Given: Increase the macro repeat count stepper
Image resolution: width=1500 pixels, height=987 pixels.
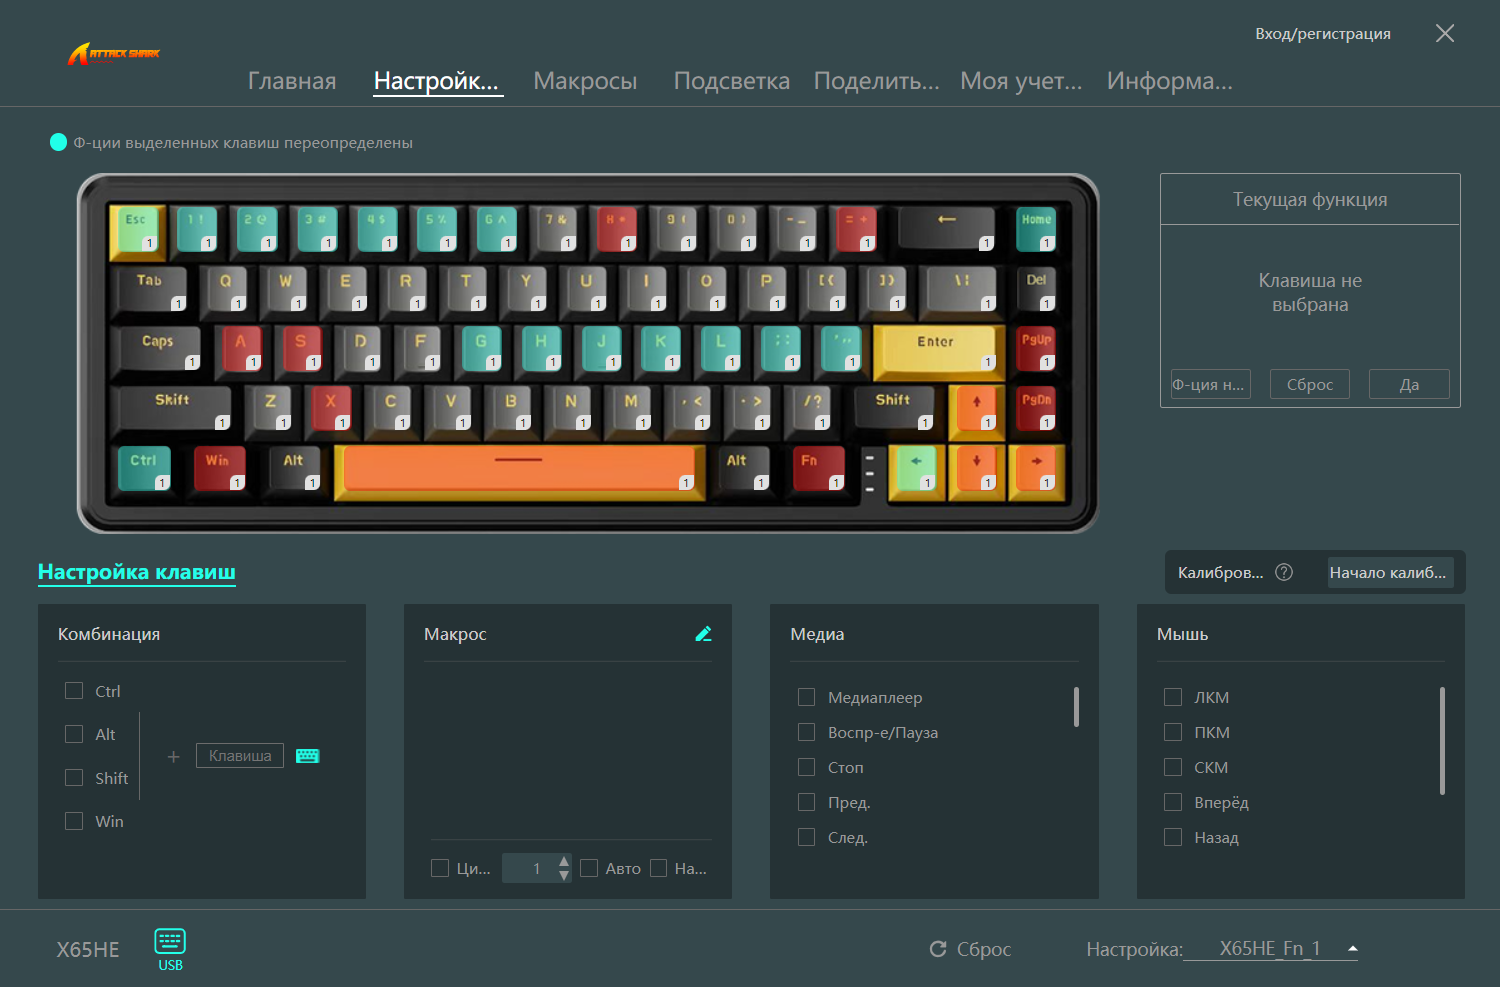Looking at the screenshot, I should pos(564,861).
